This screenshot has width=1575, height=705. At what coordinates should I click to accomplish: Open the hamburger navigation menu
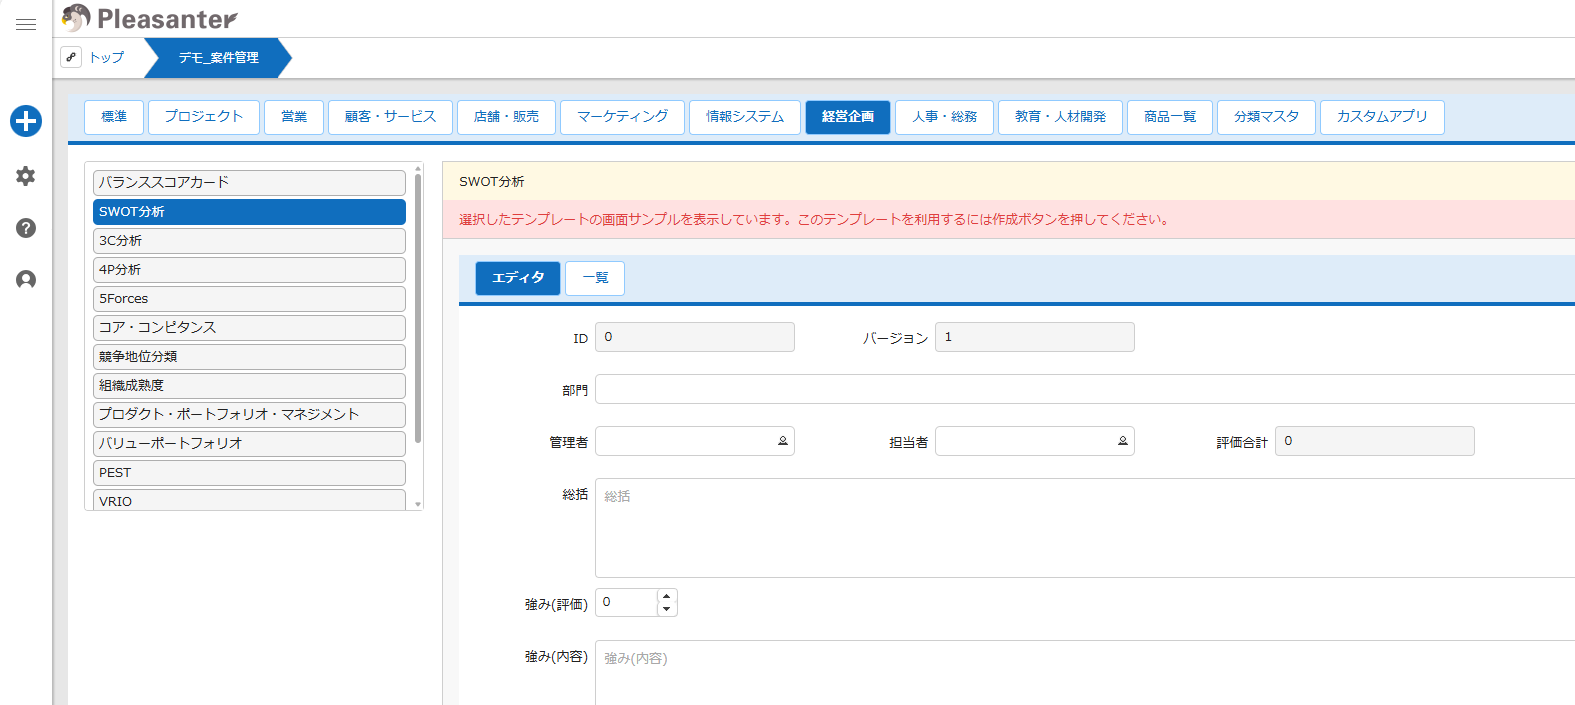coord(26,25)
